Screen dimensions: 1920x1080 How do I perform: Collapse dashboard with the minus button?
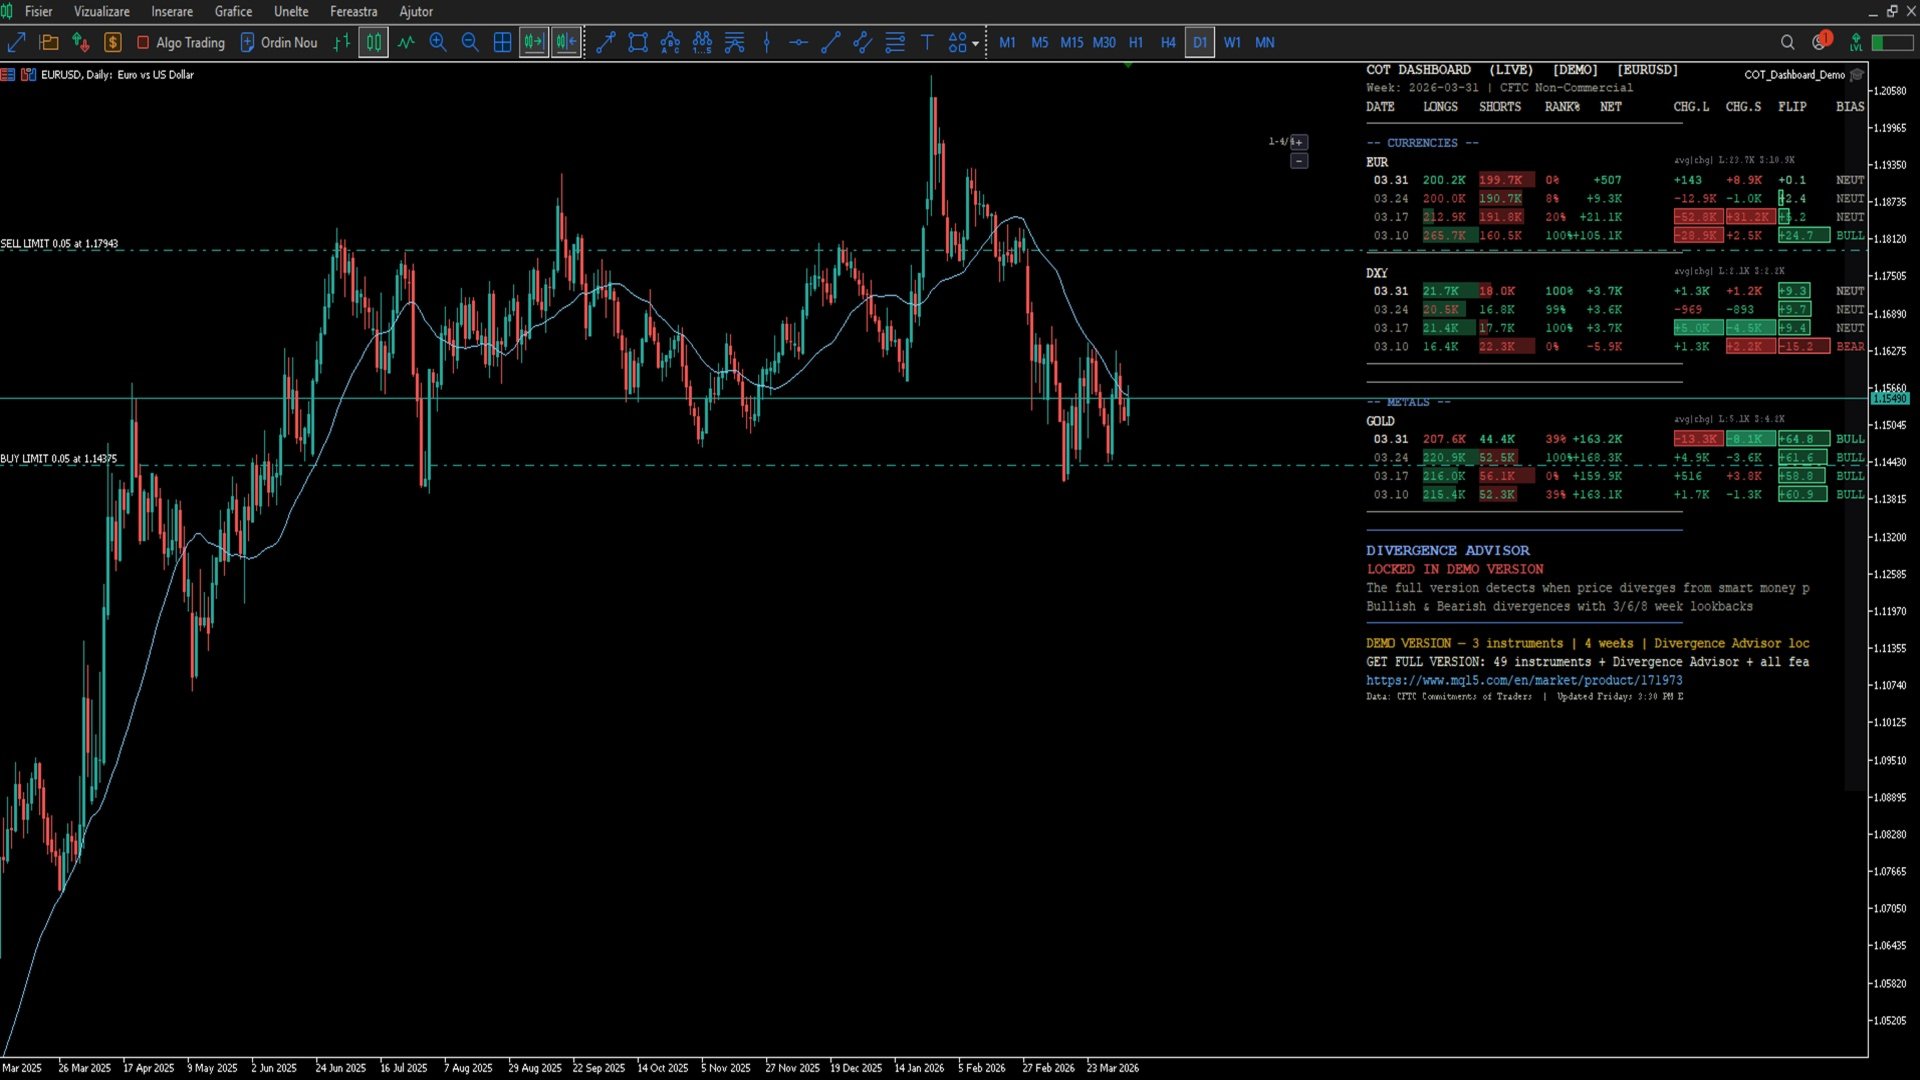(1299, 161)
